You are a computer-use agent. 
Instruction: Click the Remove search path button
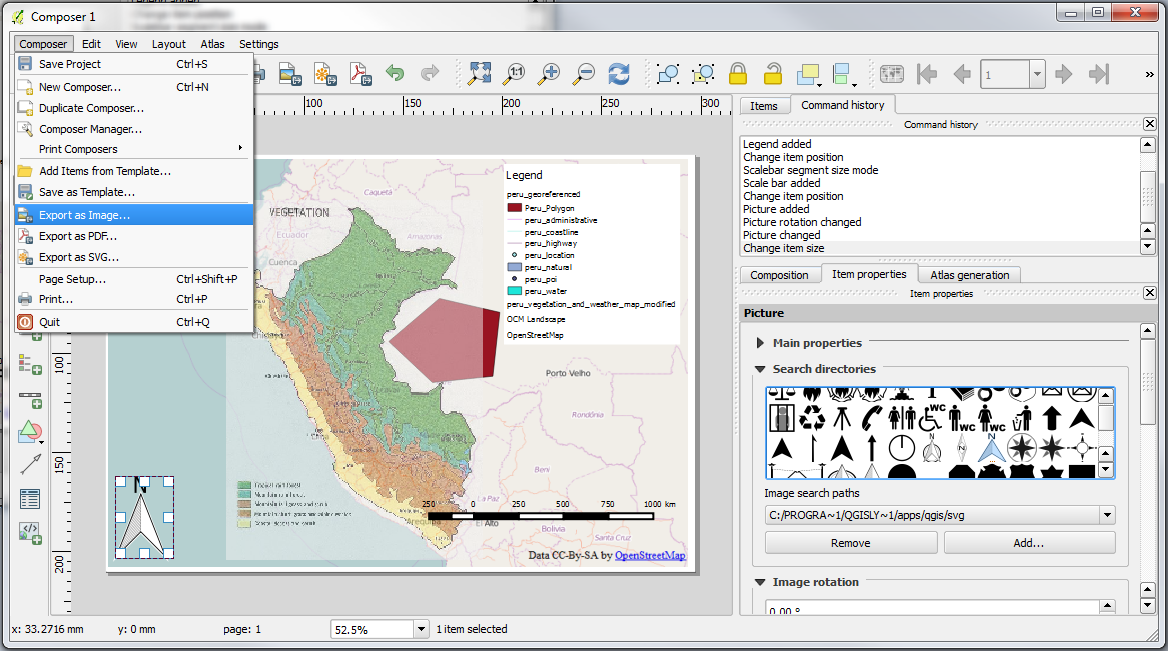(850, 543)
